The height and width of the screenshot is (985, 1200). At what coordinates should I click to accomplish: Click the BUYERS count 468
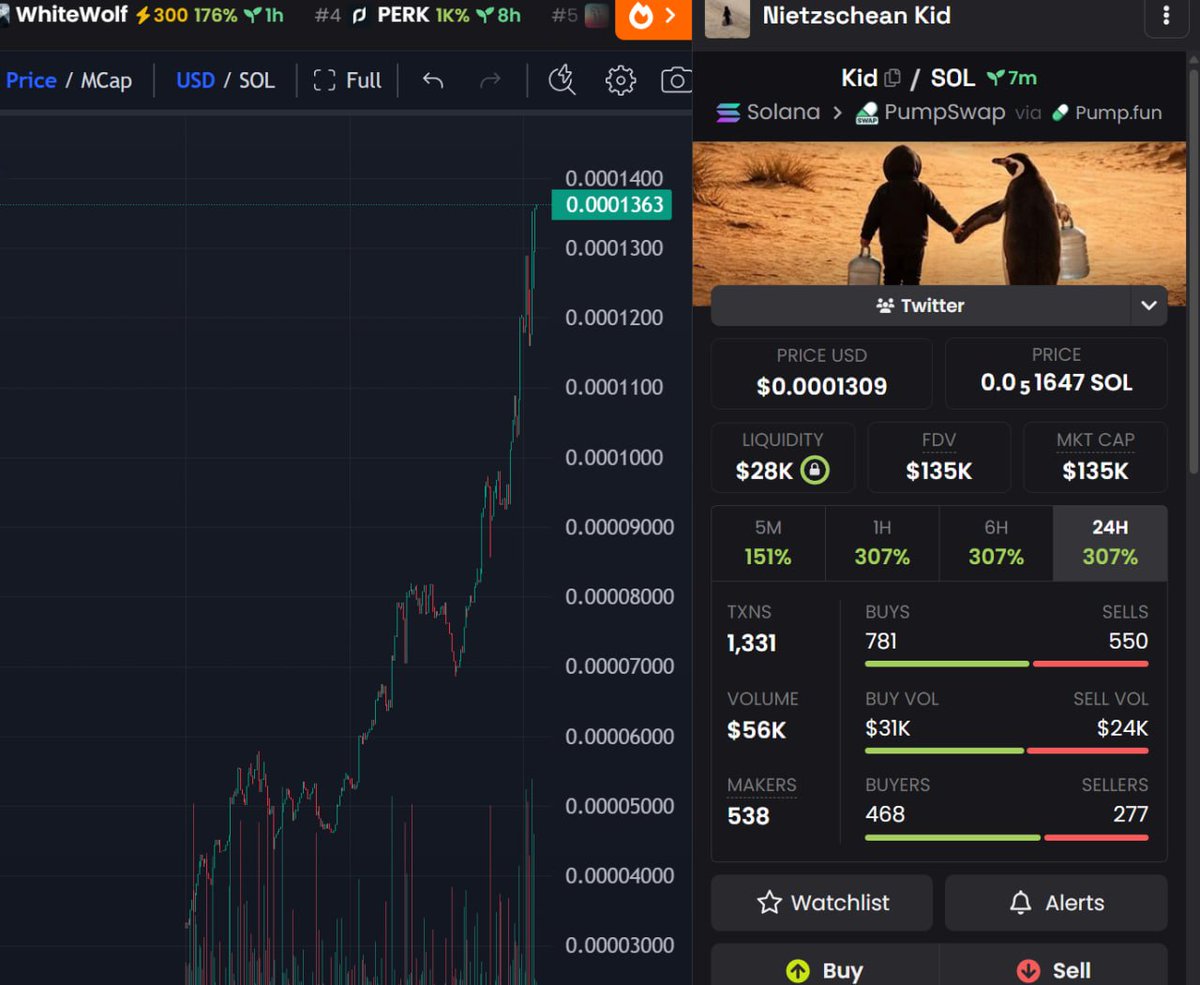pos(885,814)
